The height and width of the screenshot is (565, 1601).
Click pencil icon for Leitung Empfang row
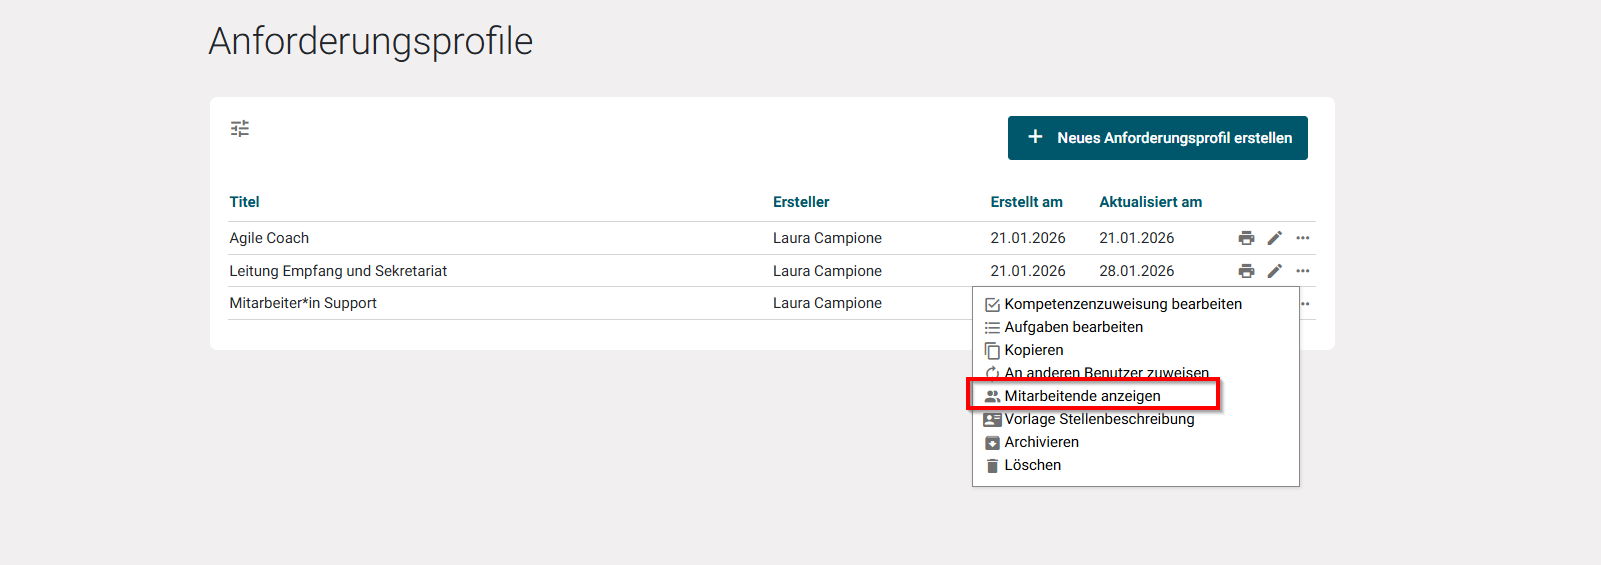(x=1274, y=271)
